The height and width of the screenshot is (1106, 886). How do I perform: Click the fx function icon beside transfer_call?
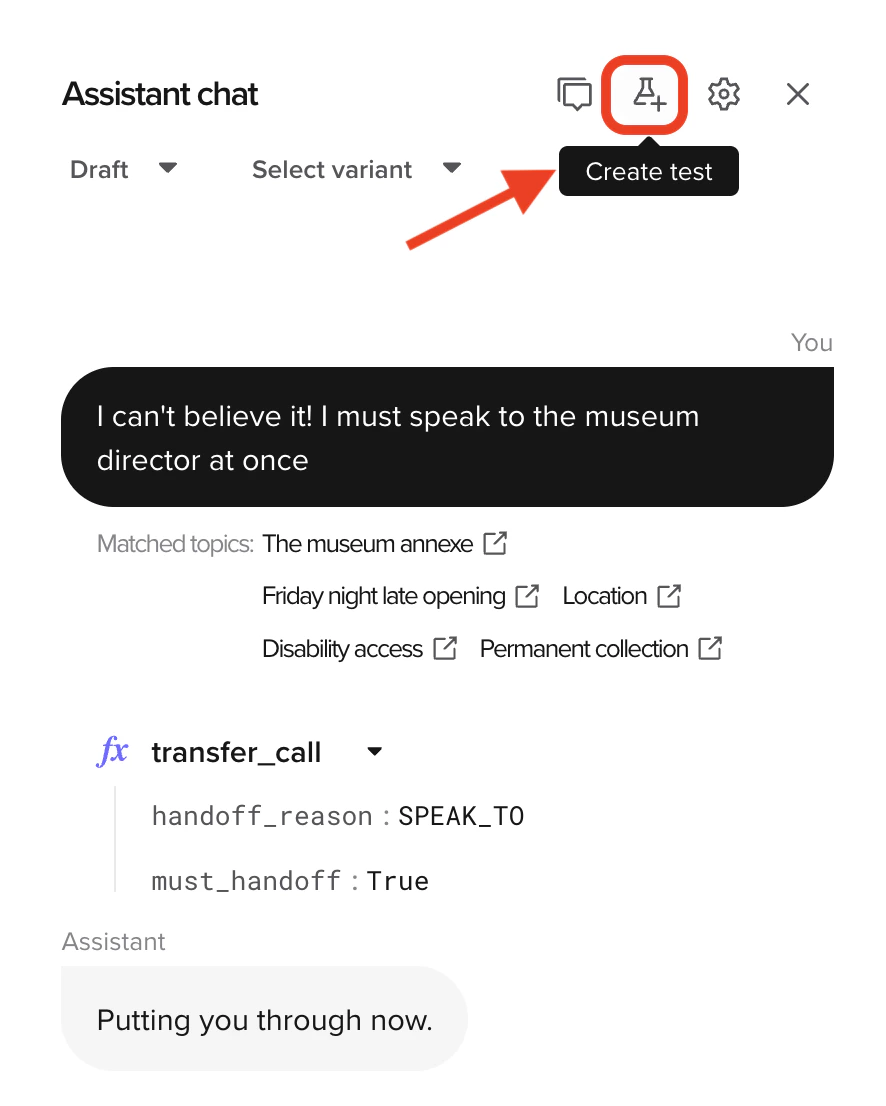(113, 751)
